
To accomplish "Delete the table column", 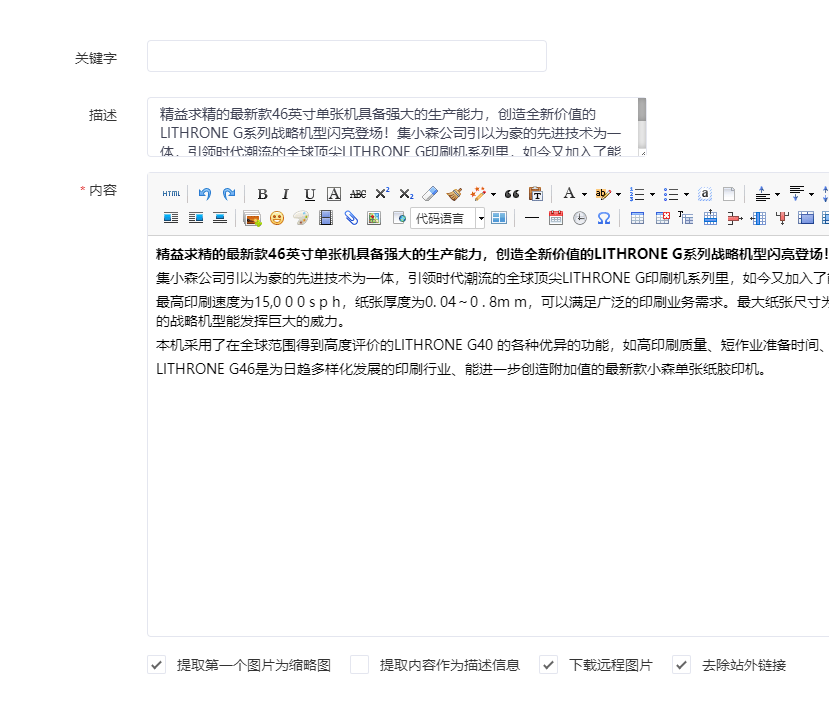I will coord(782,218).
